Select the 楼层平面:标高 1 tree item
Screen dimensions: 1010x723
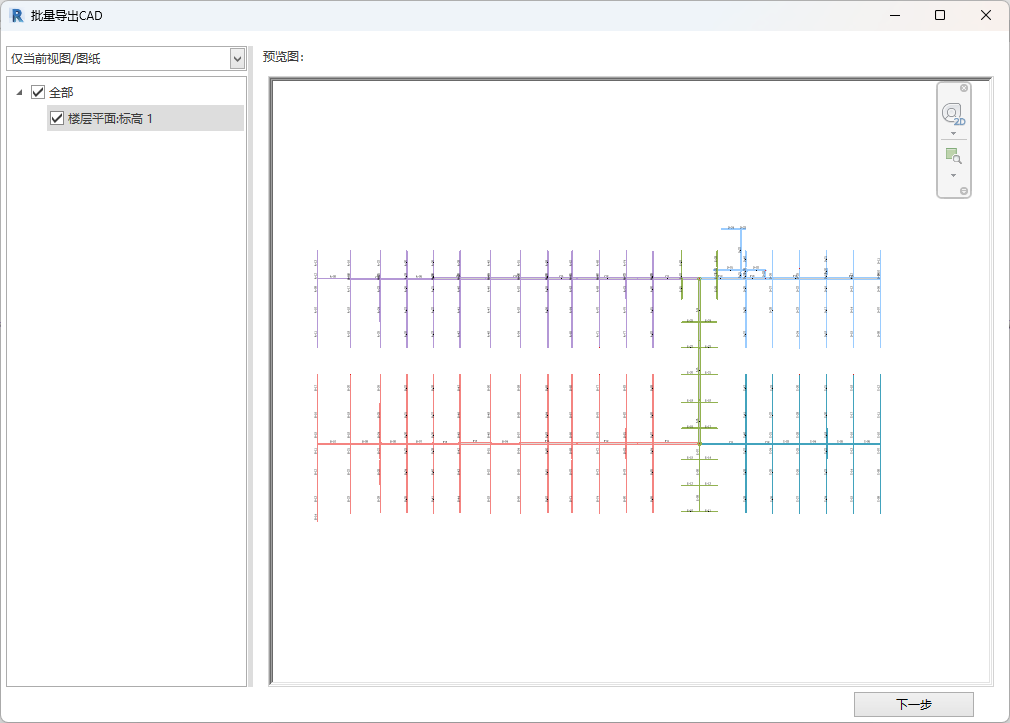[110, 119]
